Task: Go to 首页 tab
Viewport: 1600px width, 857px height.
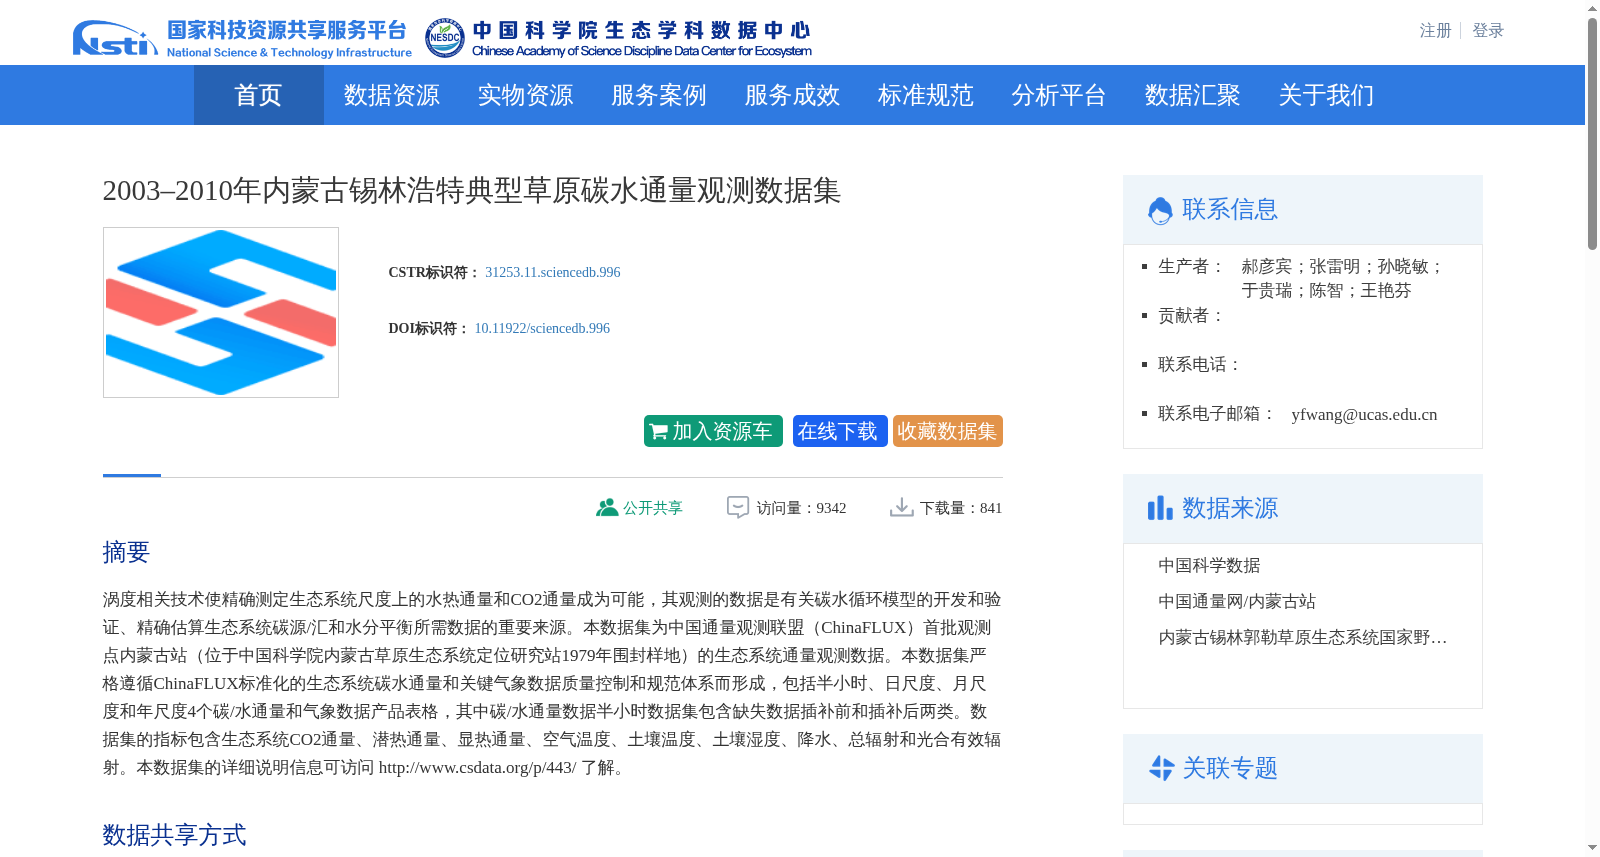Action: [x=258, y=95]
